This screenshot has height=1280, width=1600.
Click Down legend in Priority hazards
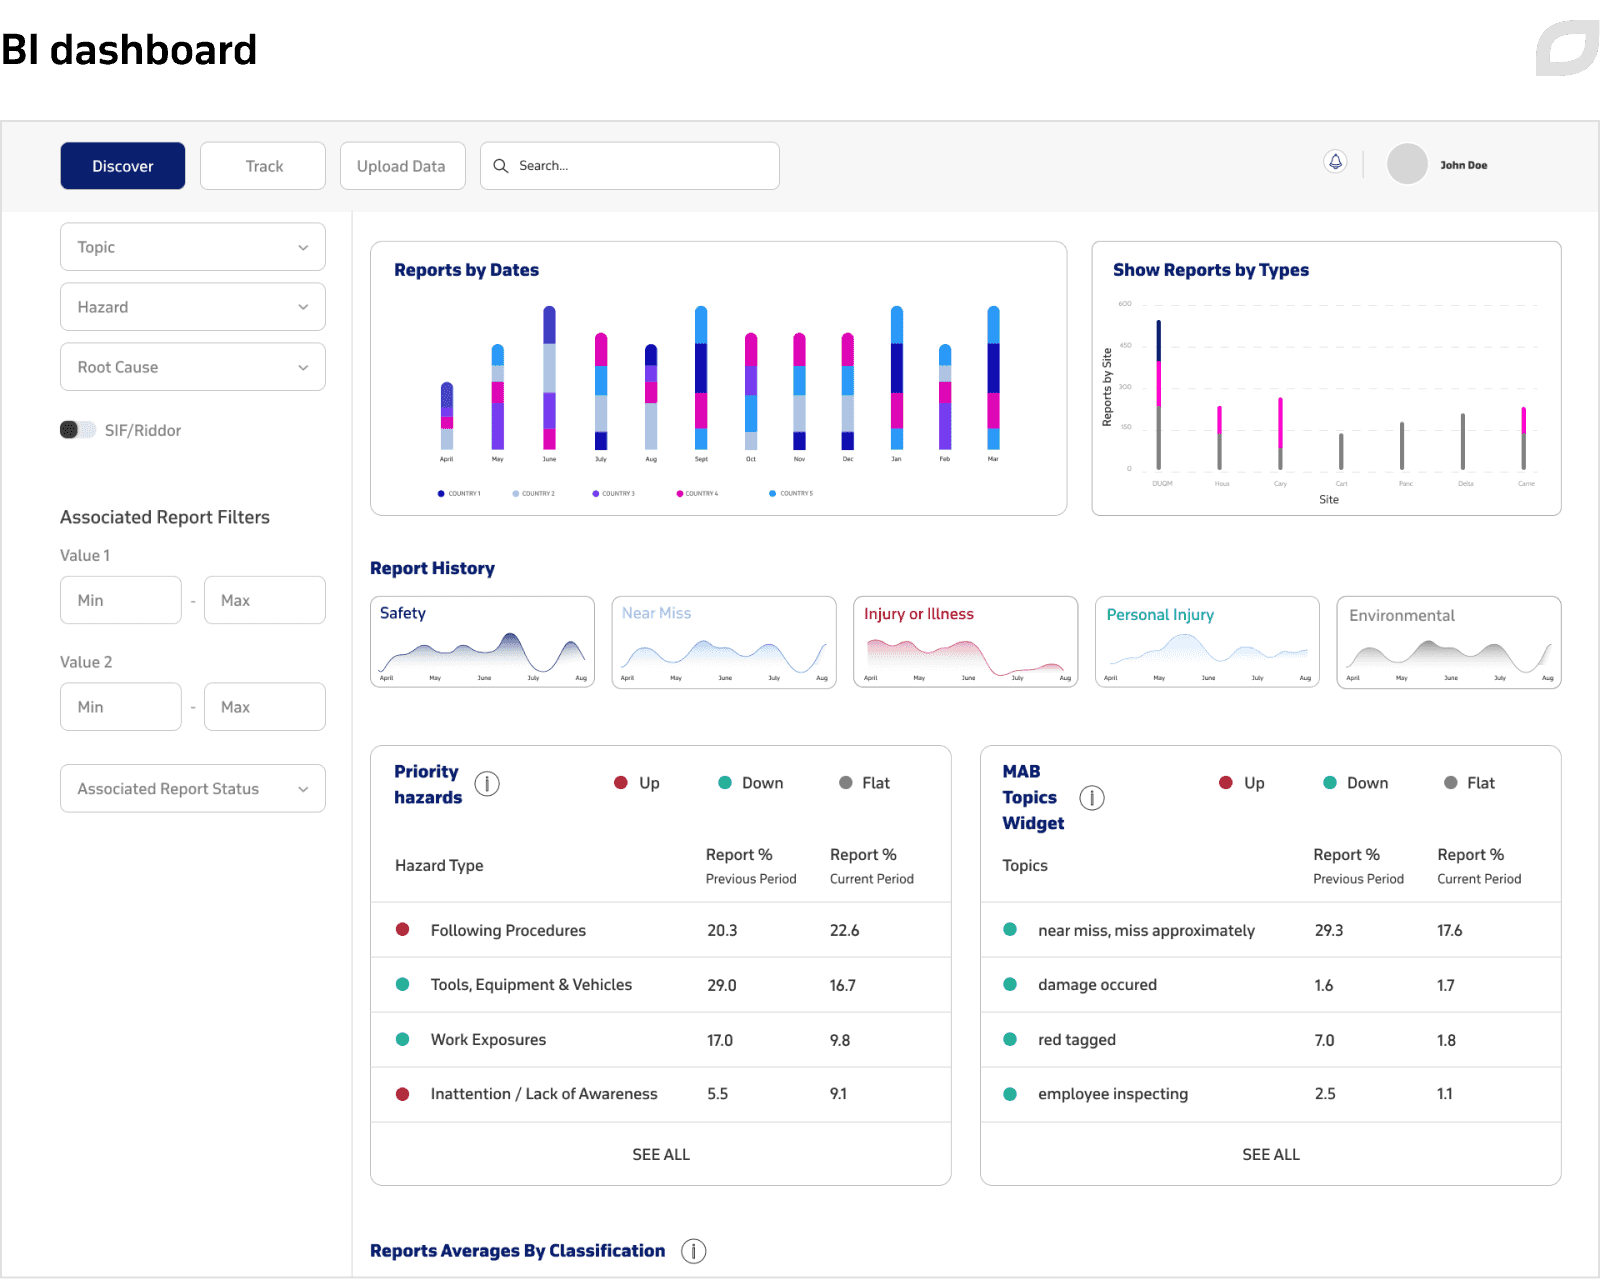[x=751, y=783]
